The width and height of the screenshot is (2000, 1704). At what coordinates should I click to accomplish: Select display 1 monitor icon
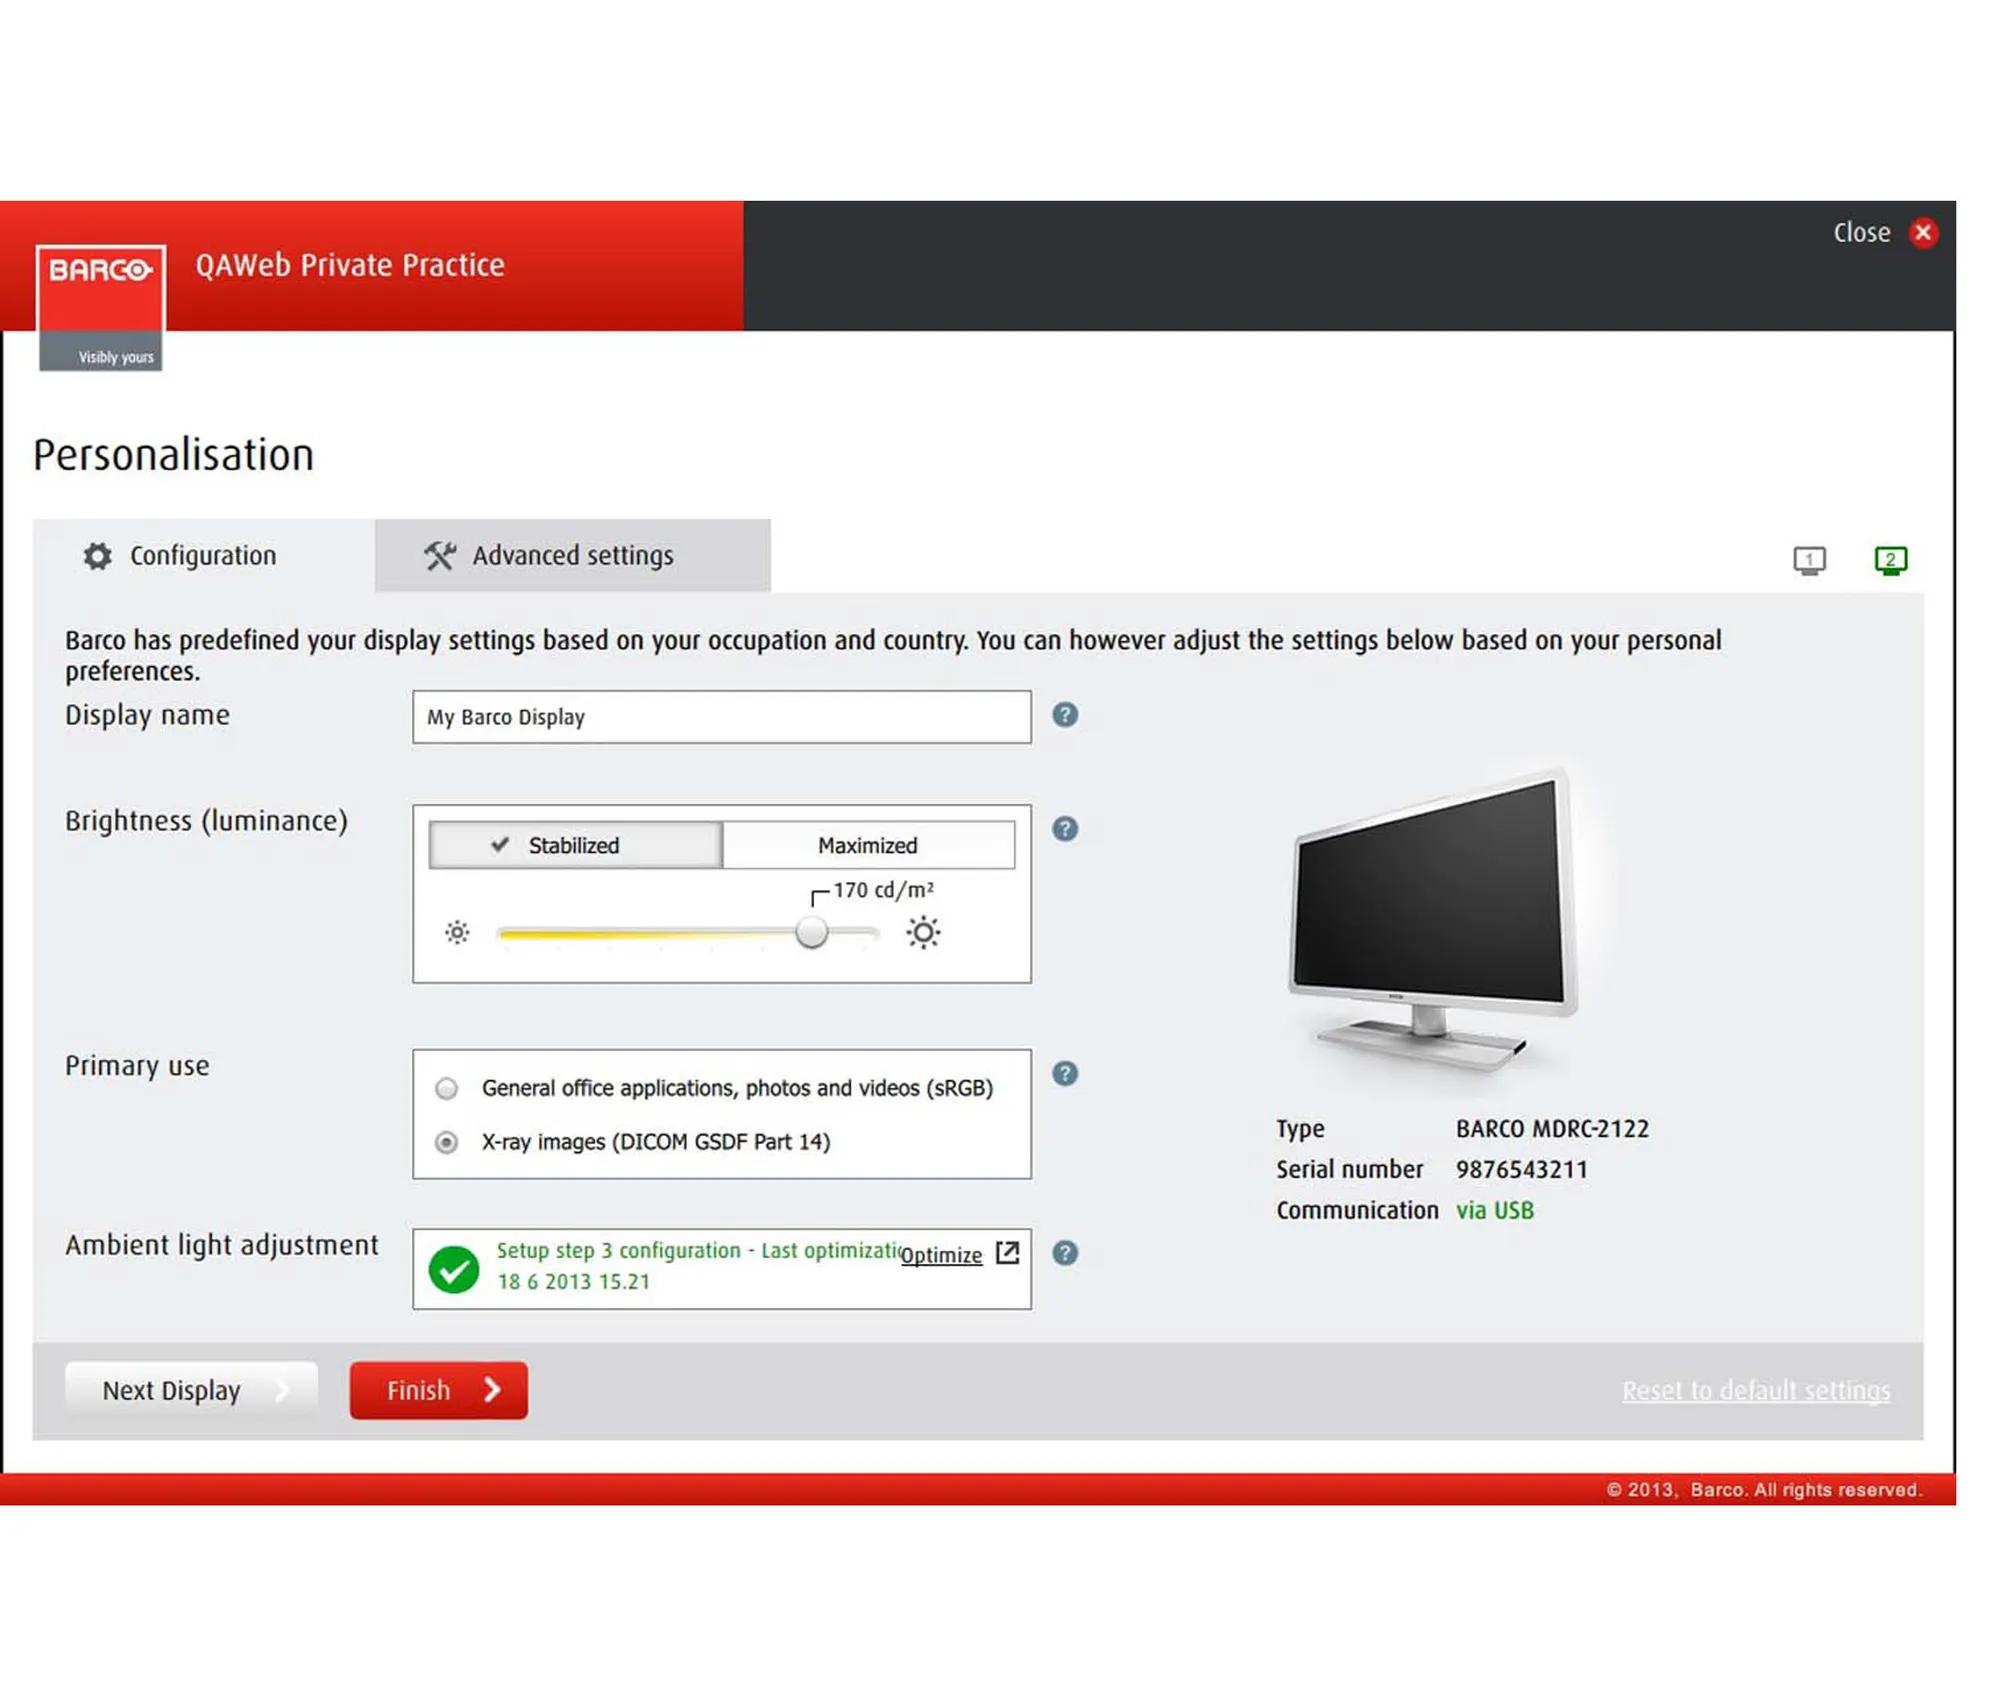[1808, 560]
